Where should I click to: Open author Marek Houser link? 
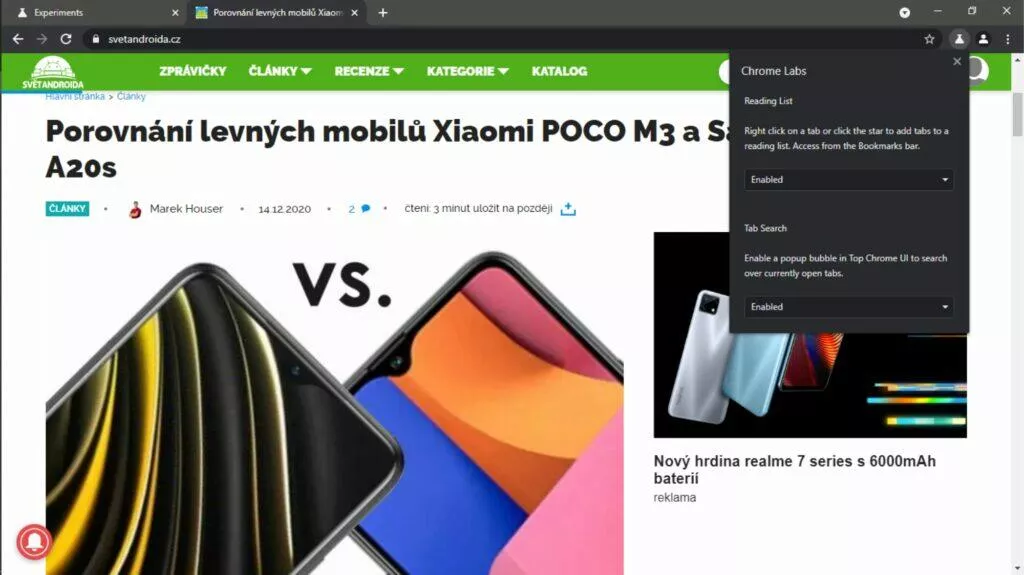pos(186,208)
